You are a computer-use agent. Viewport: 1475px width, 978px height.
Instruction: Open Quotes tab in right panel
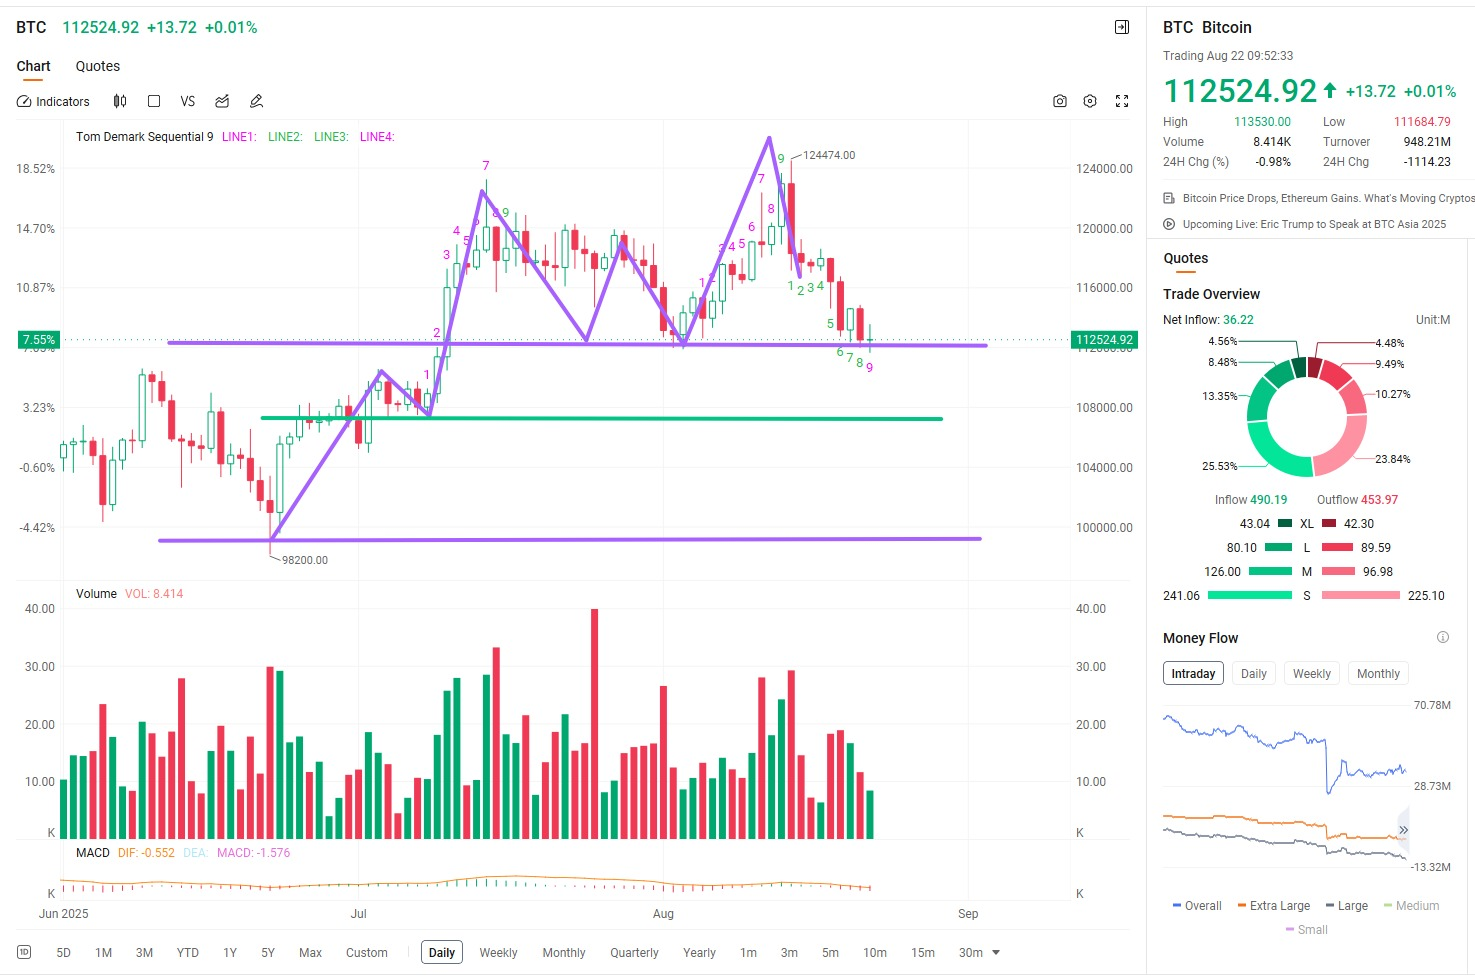tap(1186, 258)
